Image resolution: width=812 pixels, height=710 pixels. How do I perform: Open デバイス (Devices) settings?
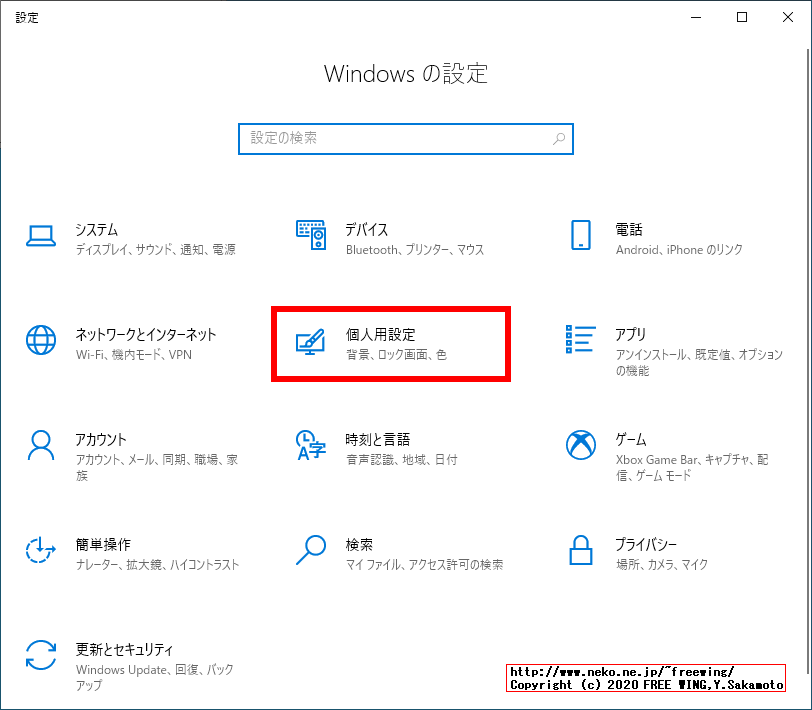click(390, 238)
